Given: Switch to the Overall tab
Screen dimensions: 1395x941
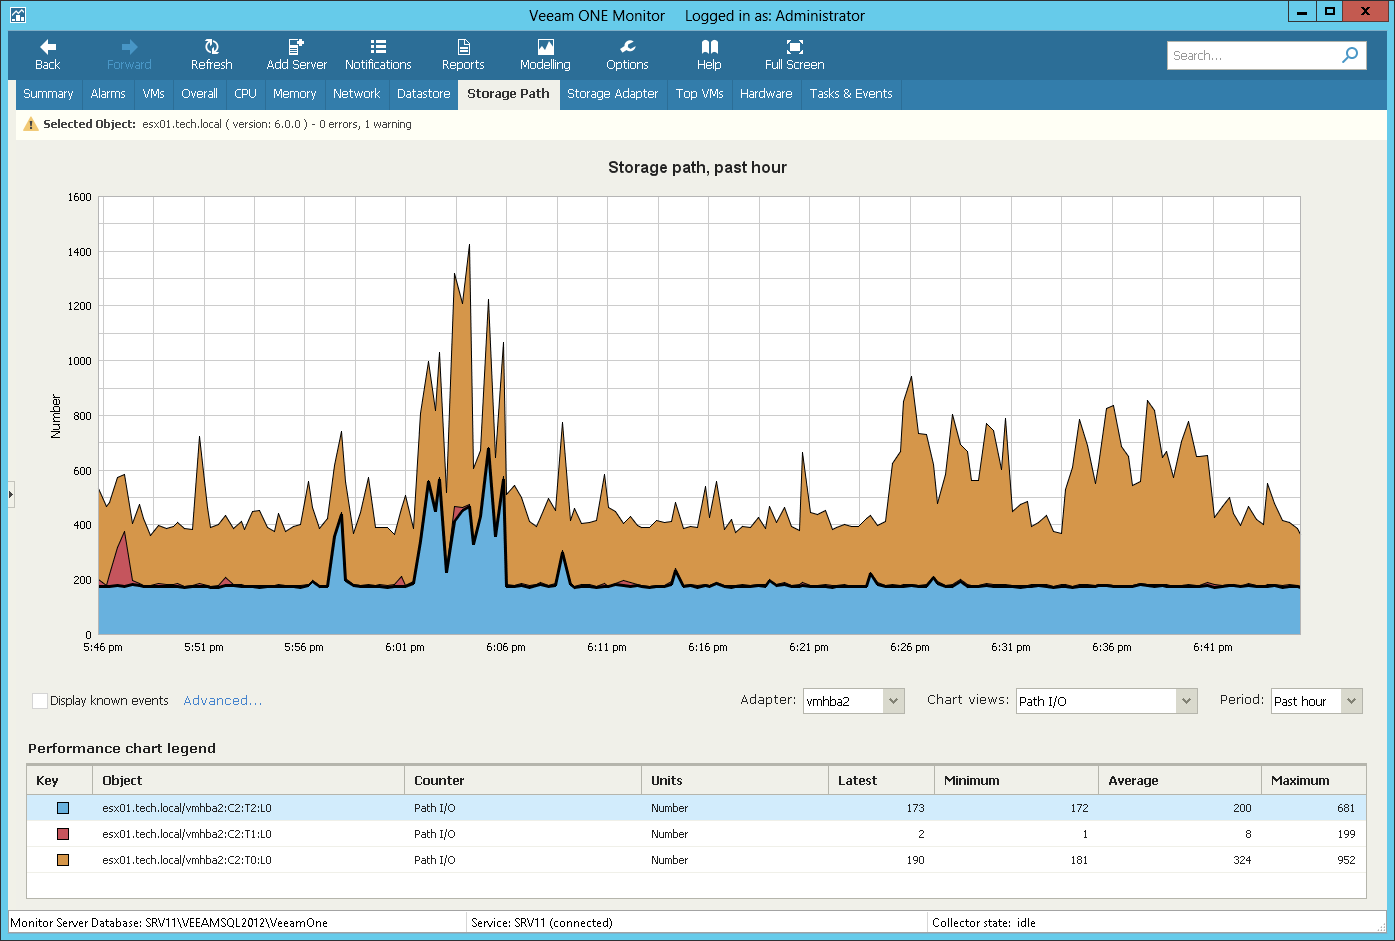Looking at the screenshot, I should 199,94.
